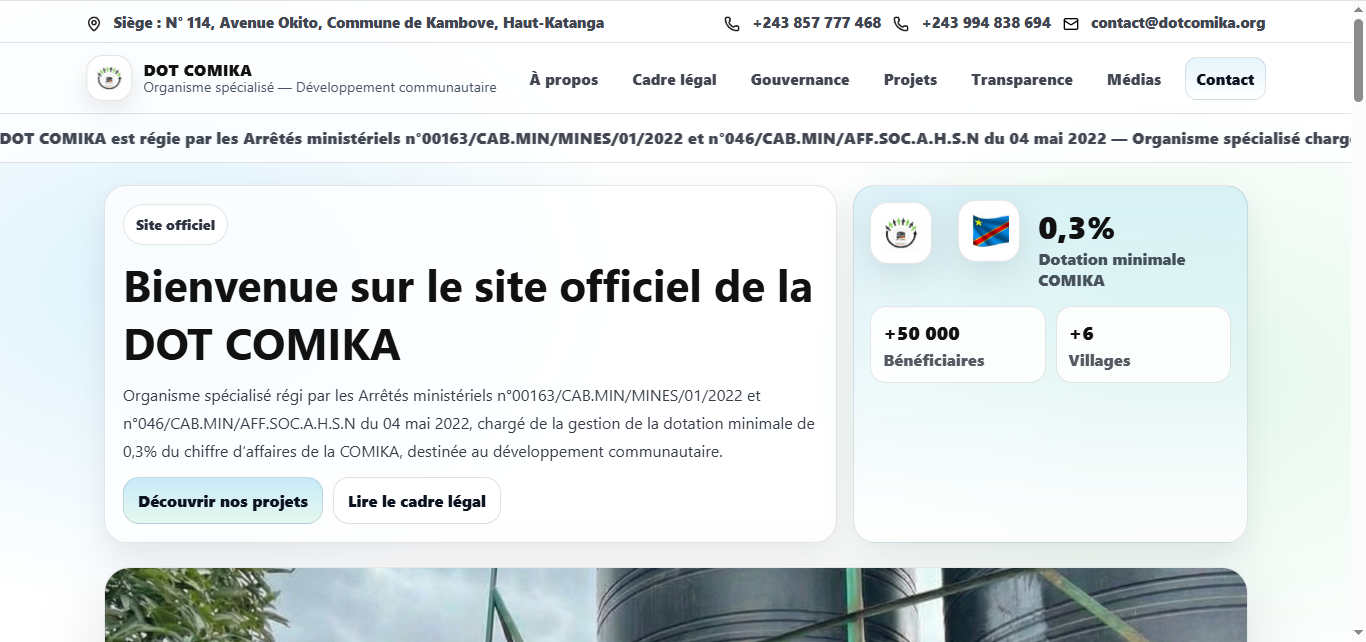Screen dimensions: 1366x642
Task: Click the second phone handset icon
Action: click(x=901, y=22)
